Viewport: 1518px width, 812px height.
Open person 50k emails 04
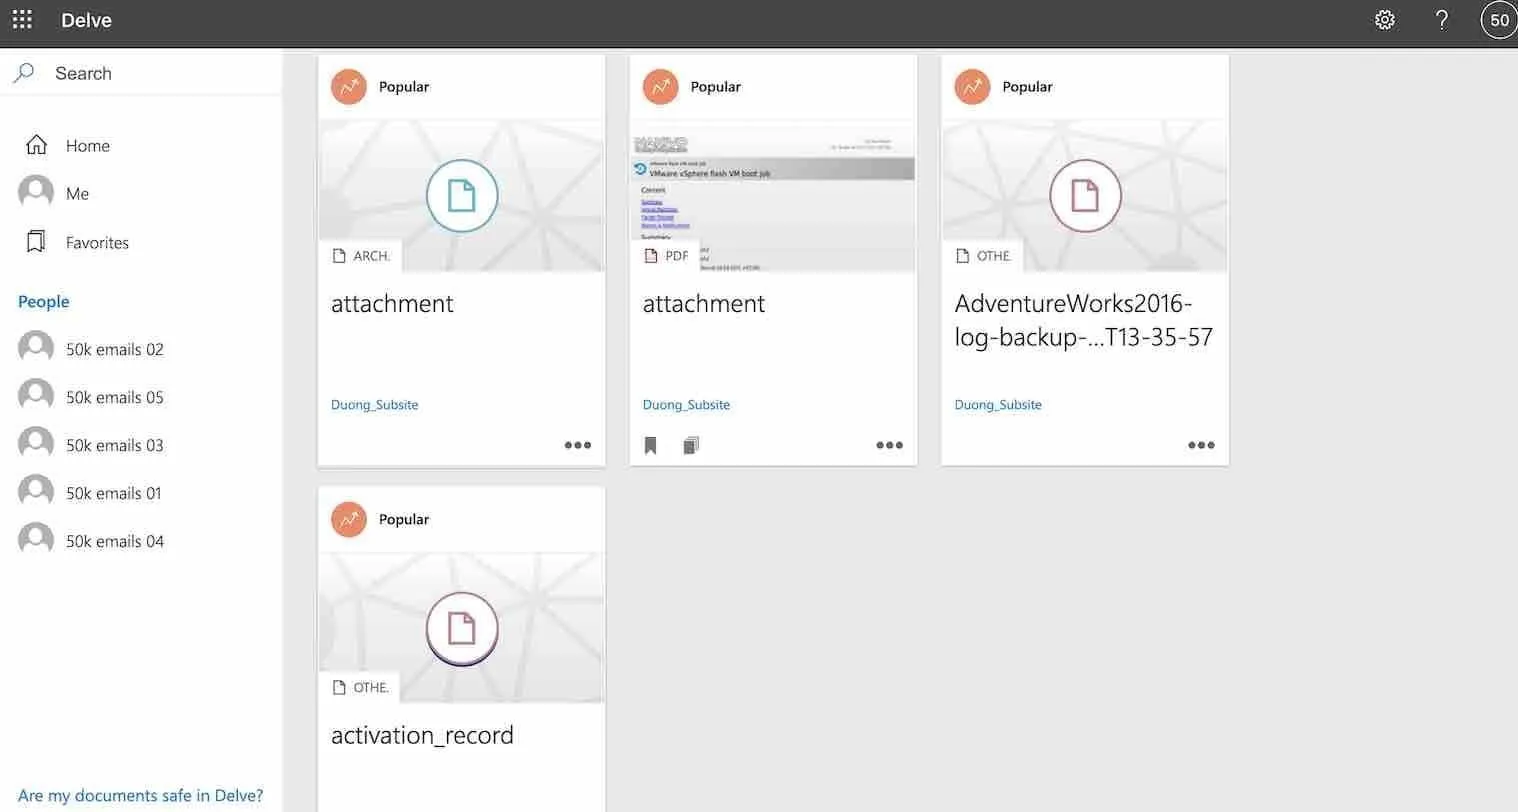(114, 541)
